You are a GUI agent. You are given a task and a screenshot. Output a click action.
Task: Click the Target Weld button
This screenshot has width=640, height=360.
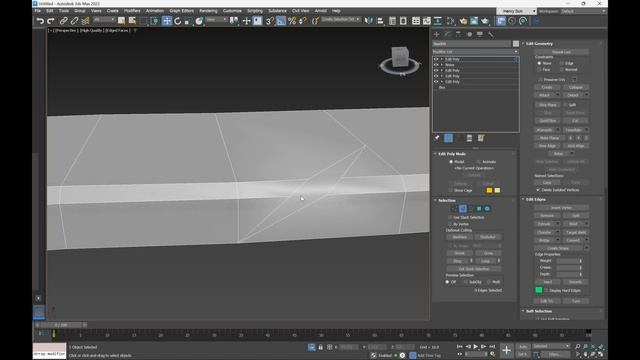(576, 232)
